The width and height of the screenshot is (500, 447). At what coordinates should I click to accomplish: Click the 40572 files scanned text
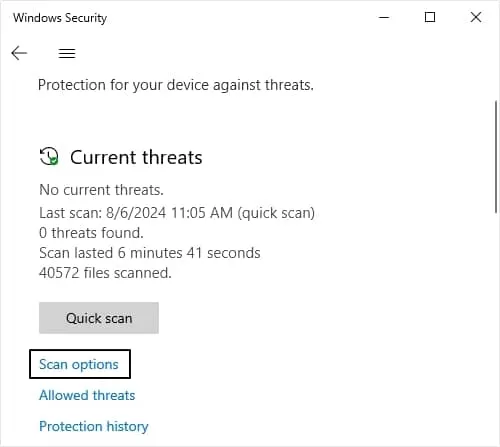(x=105, y=273)
